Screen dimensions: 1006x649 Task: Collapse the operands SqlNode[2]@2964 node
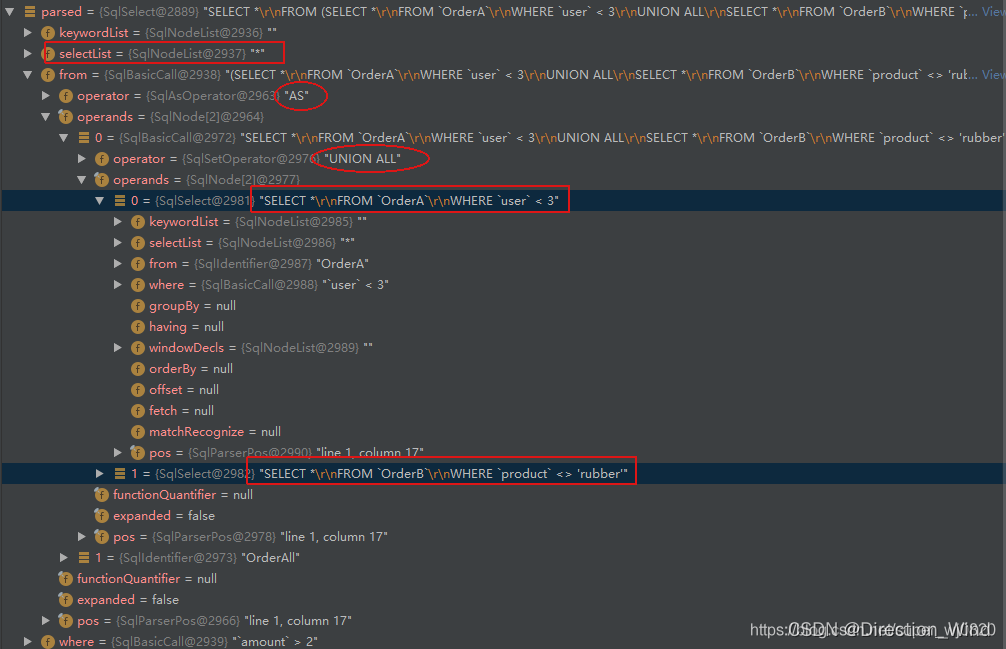coord(46,117)
